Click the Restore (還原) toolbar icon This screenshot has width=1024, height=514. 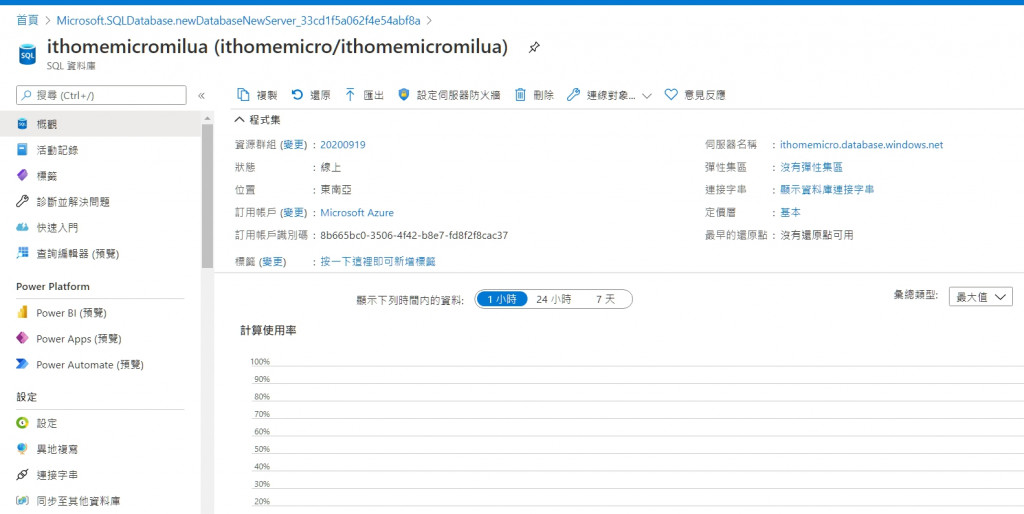(x=297, y=95)
